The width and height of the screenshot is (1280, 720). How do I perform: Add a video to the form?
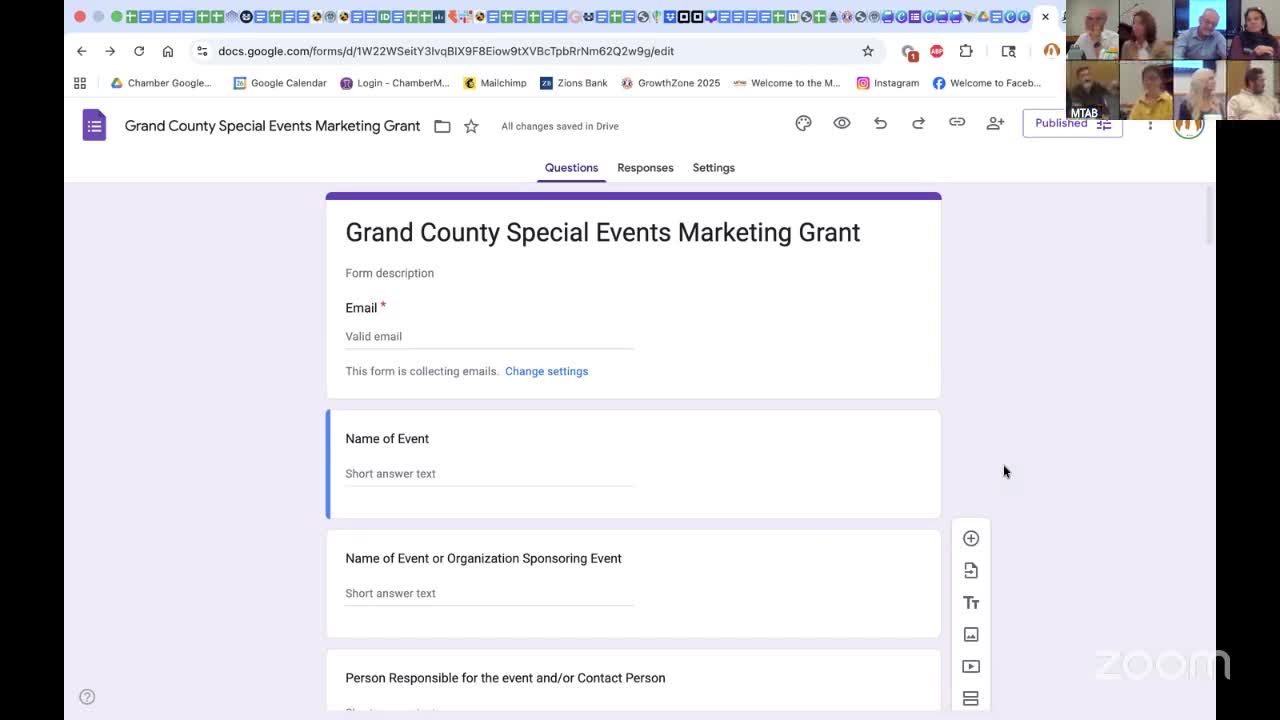click(x=970, y=666)
